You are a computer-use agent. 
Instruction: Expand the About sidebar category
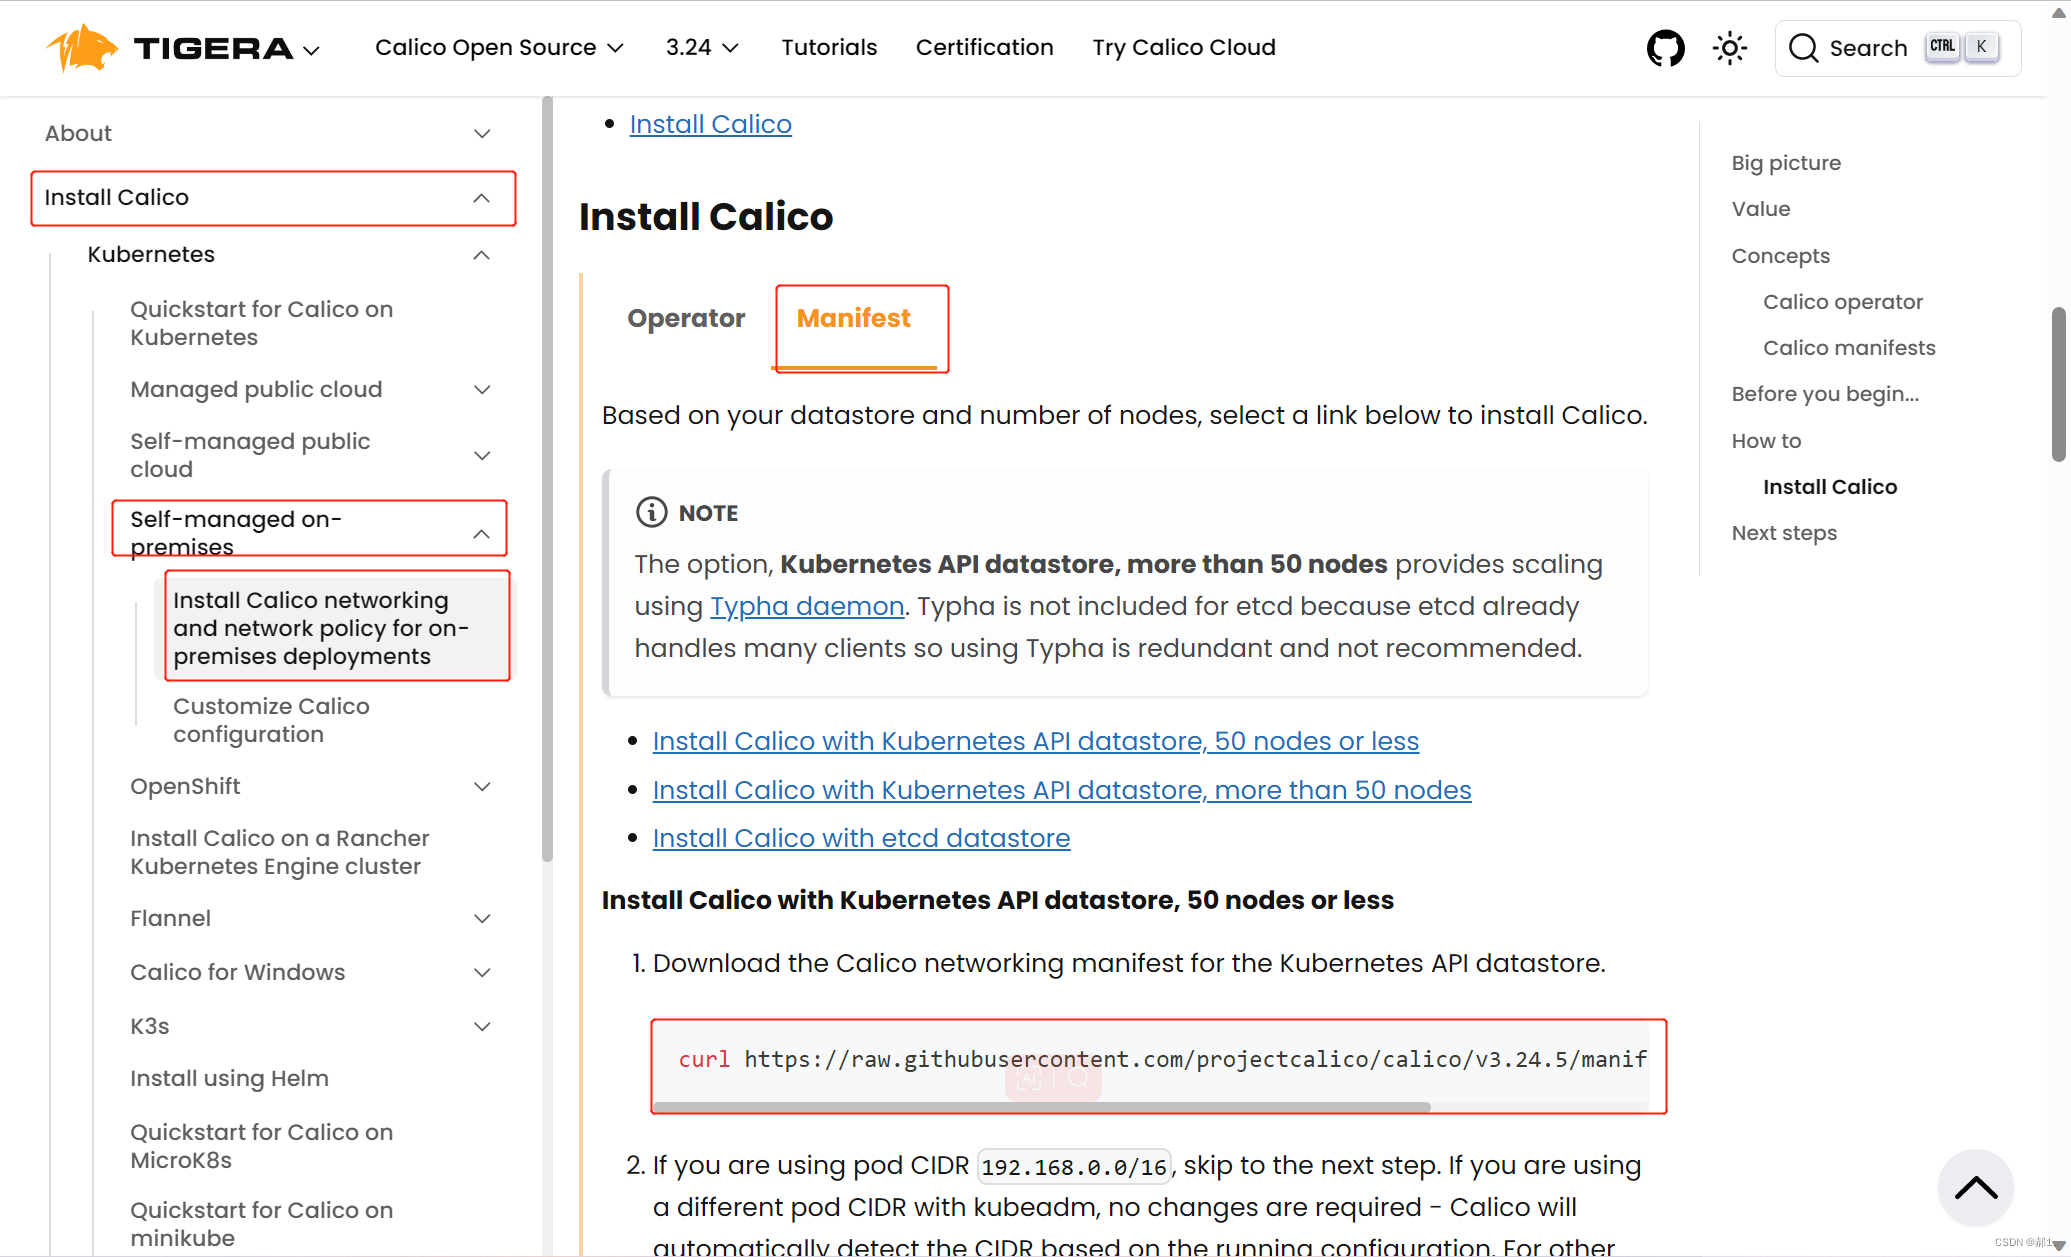point(481,134)
